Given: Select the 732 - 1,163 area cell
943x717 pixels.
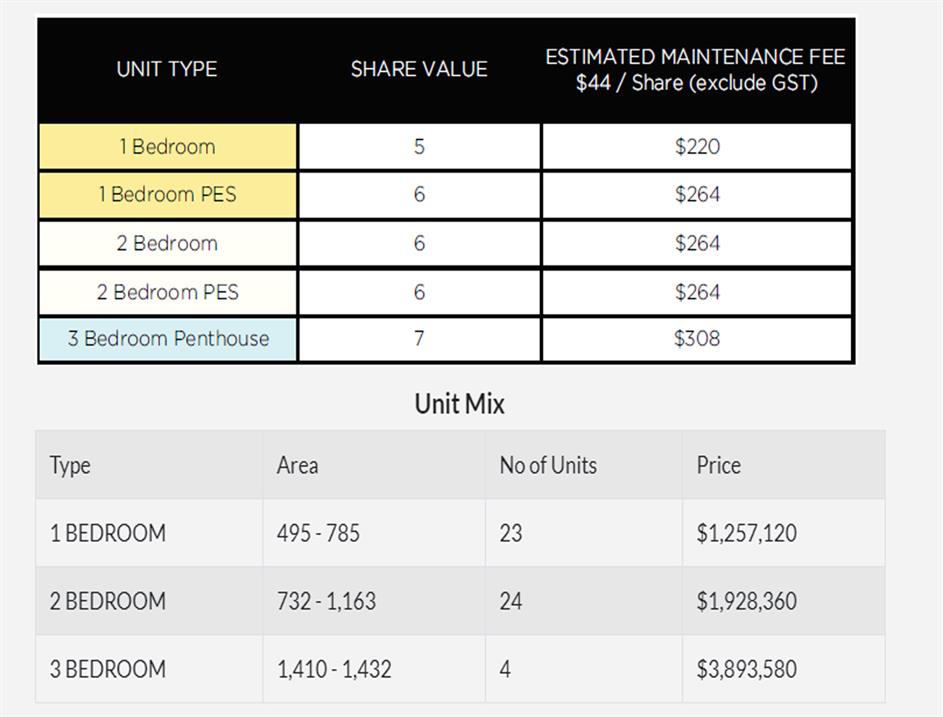Looking at the screenshot, I should click(327, 601).
